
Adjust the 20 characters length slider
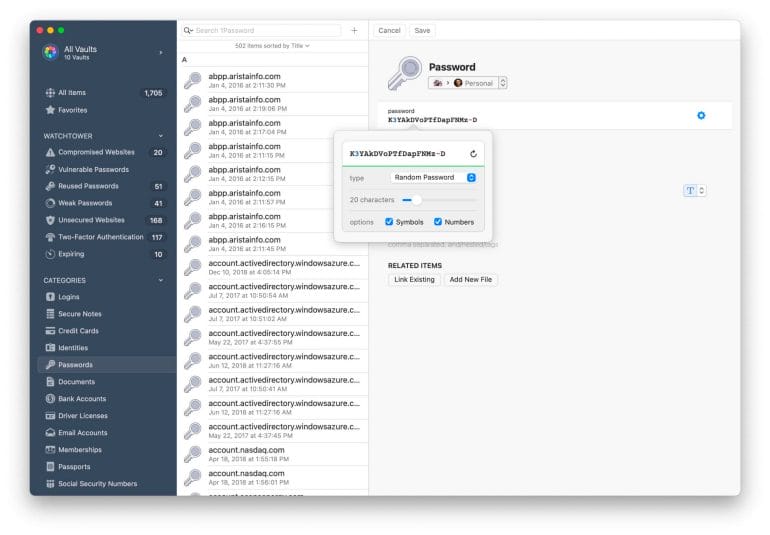pos(416,200)
